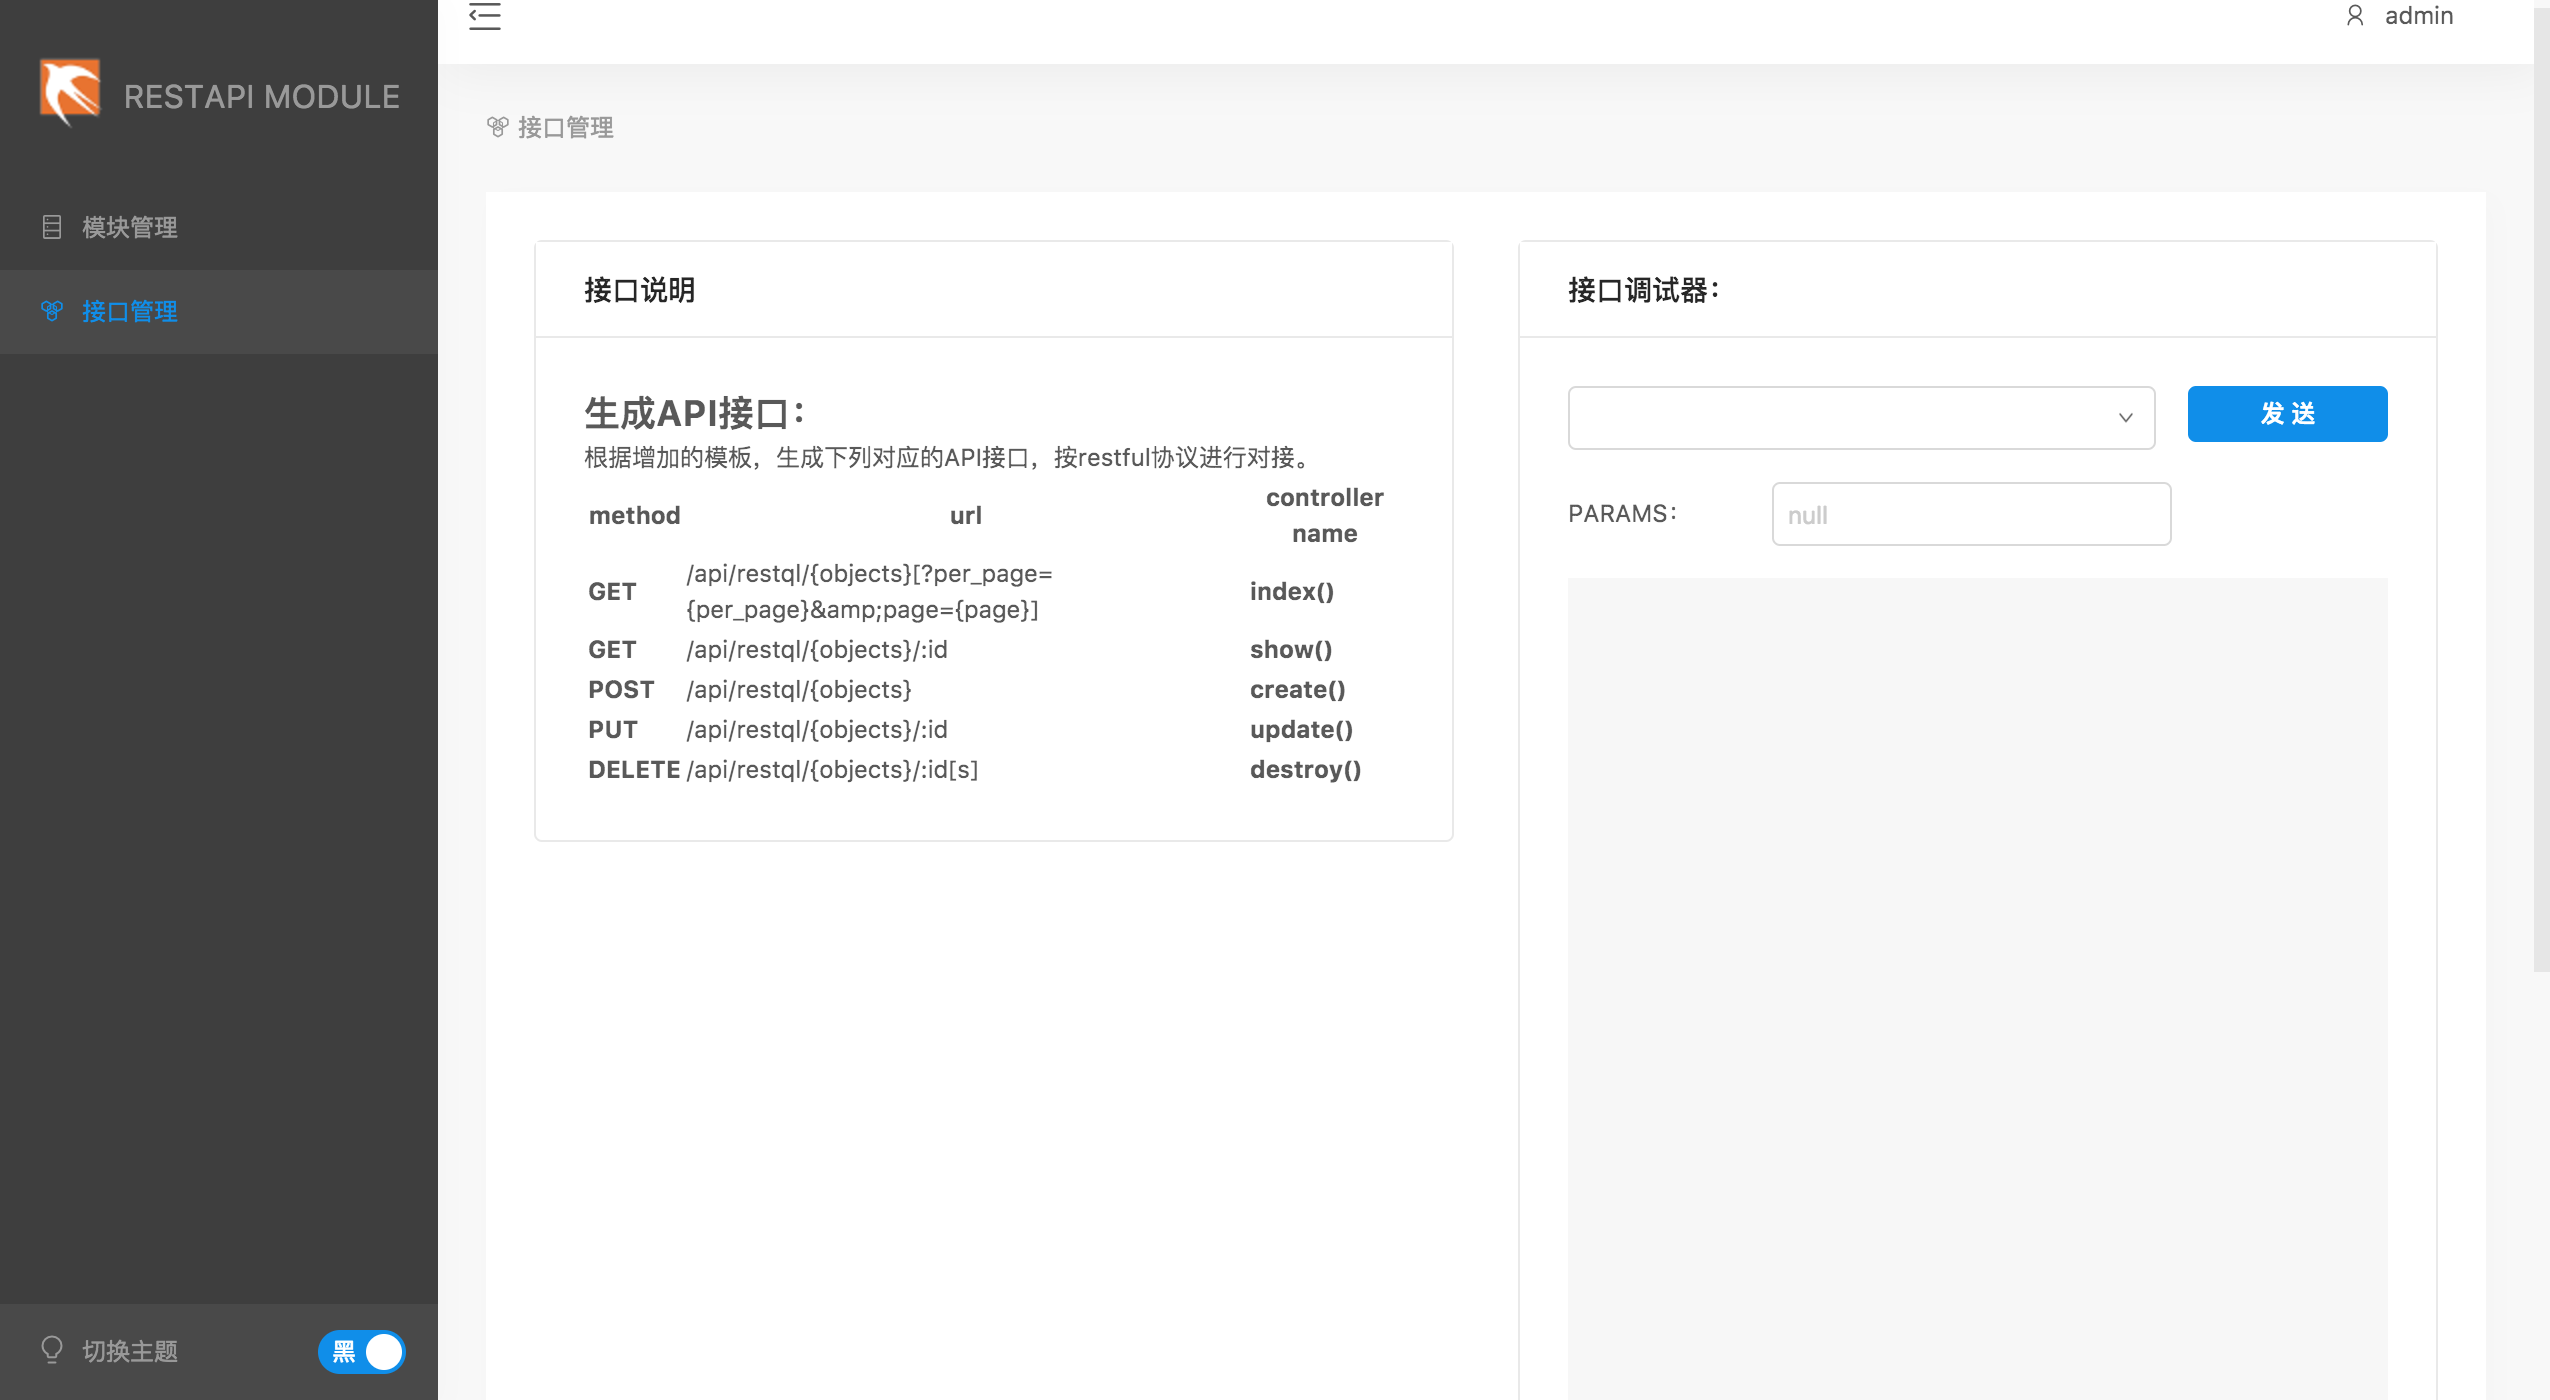Open 模块管理 menu item

(x=130, y=227)
